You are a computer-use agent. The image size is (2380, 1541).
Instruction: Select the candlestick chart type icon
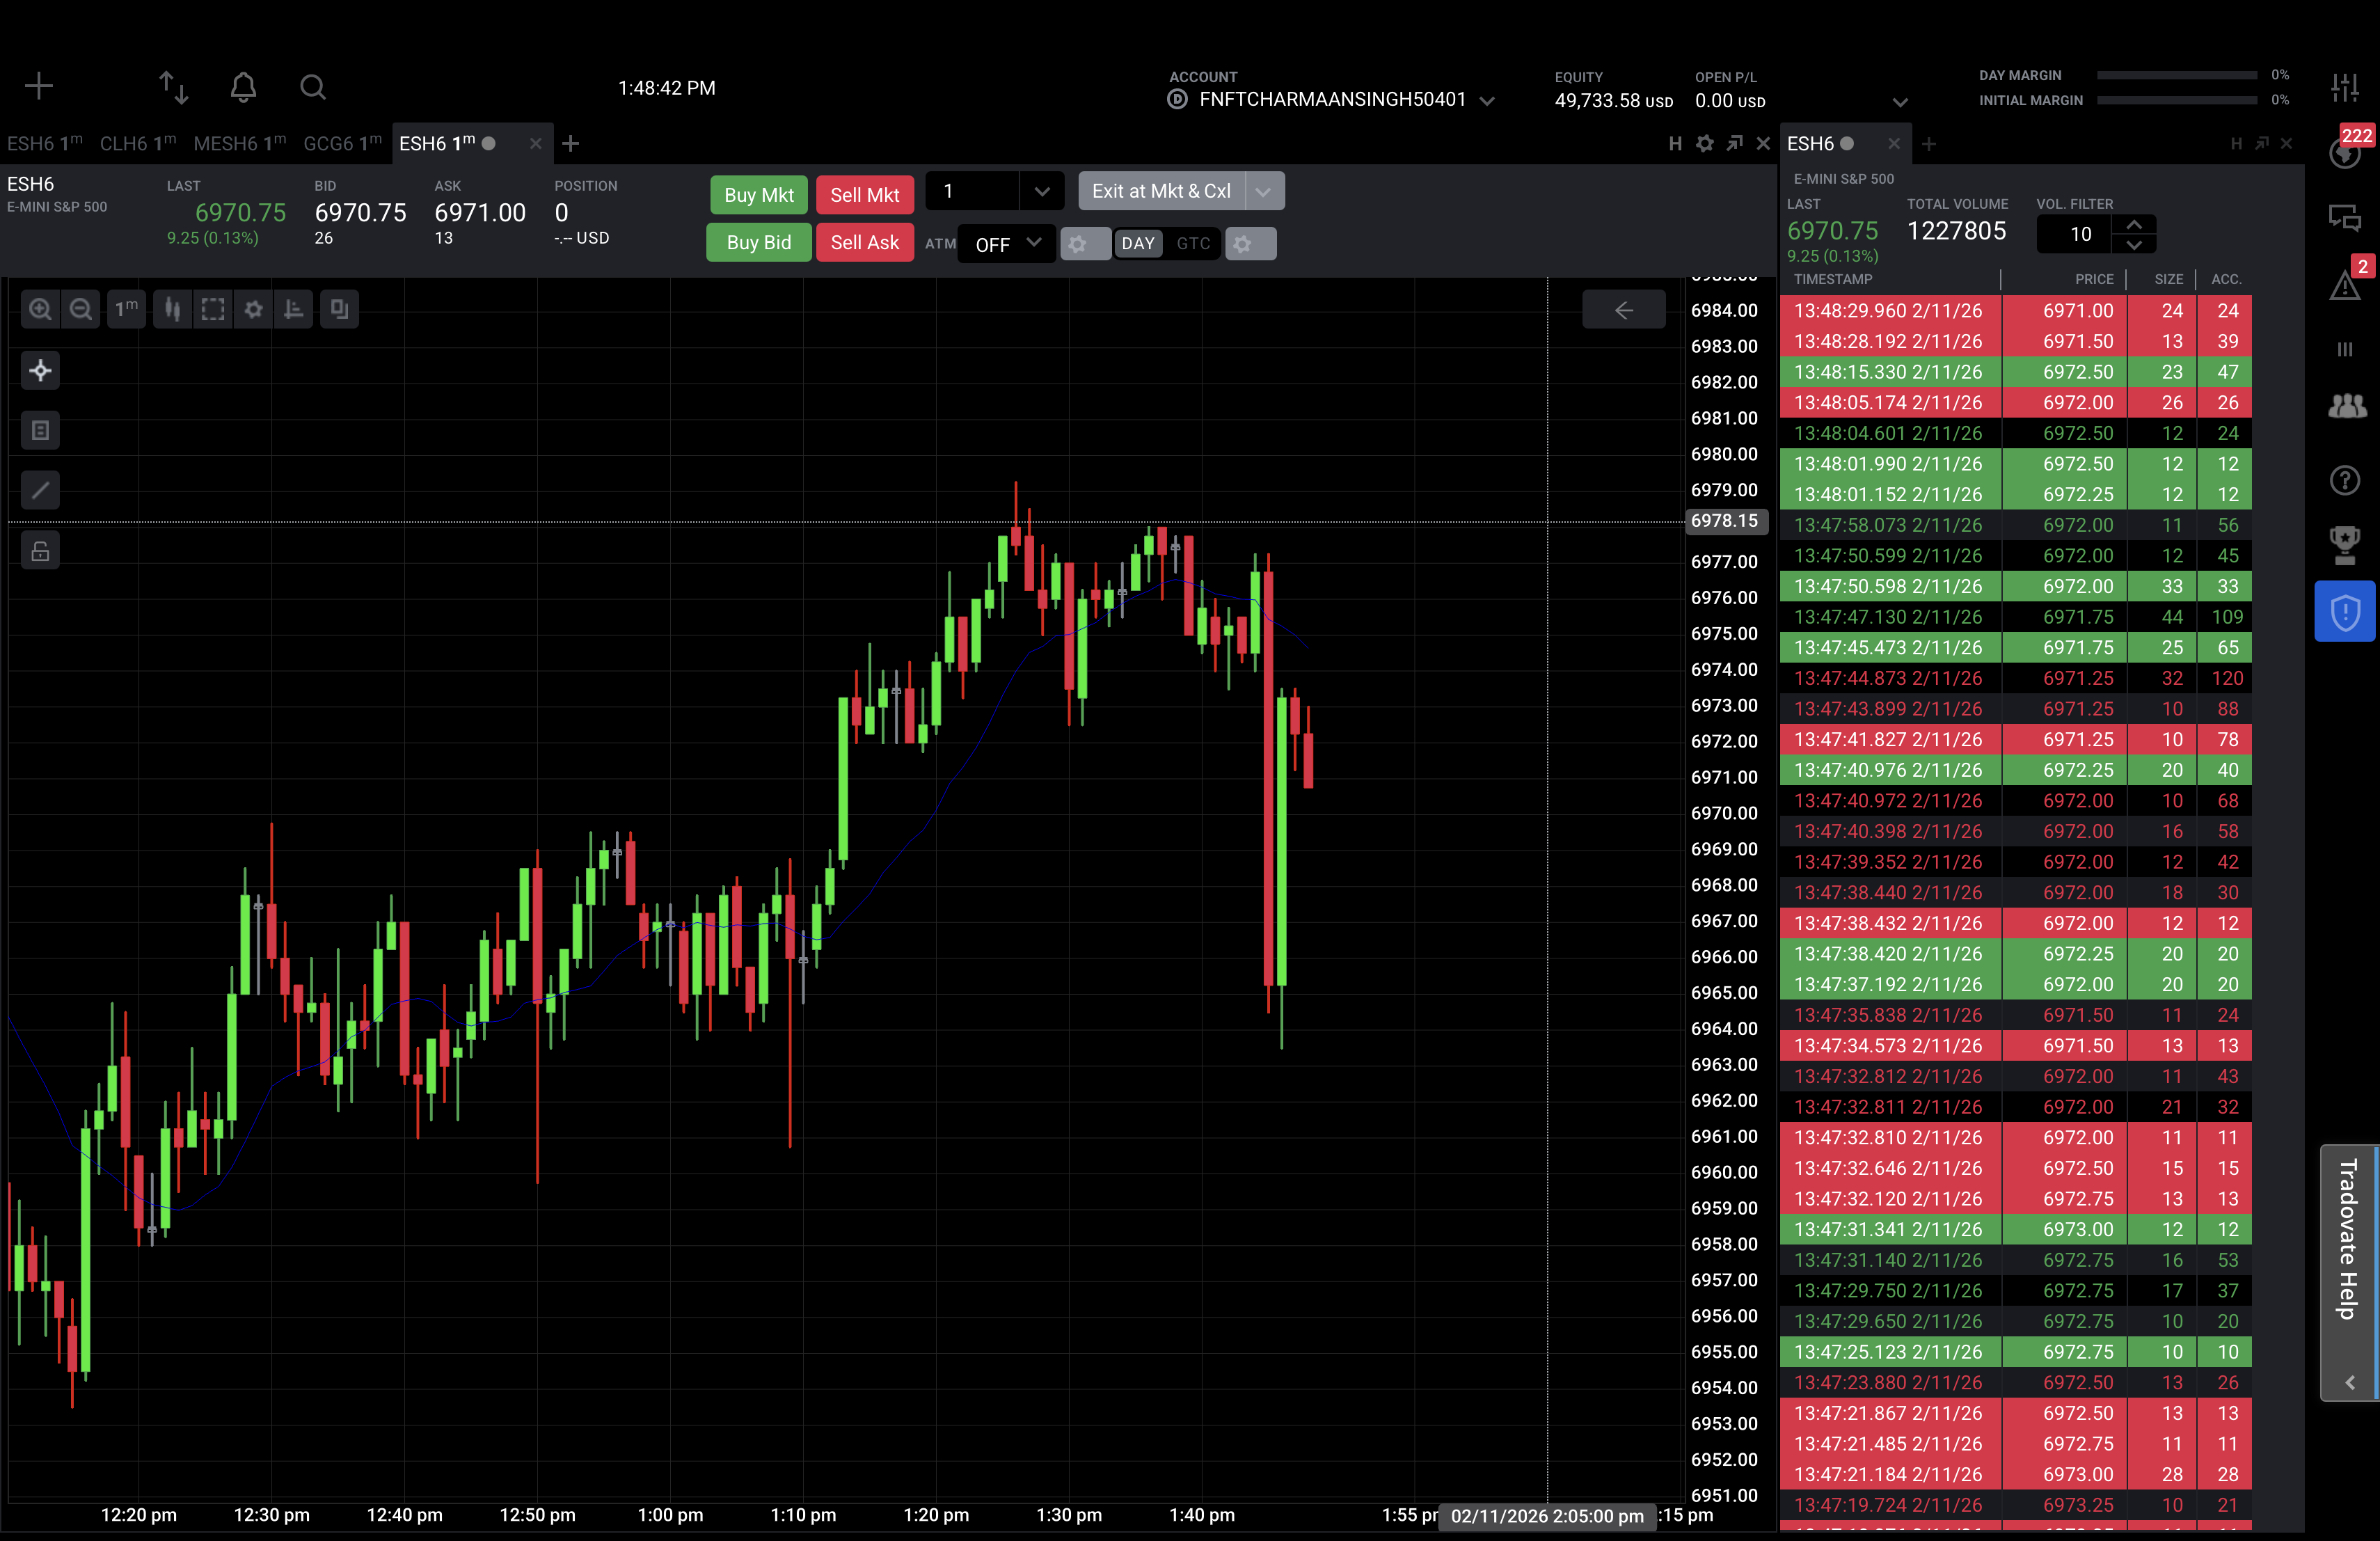[172, 309]
